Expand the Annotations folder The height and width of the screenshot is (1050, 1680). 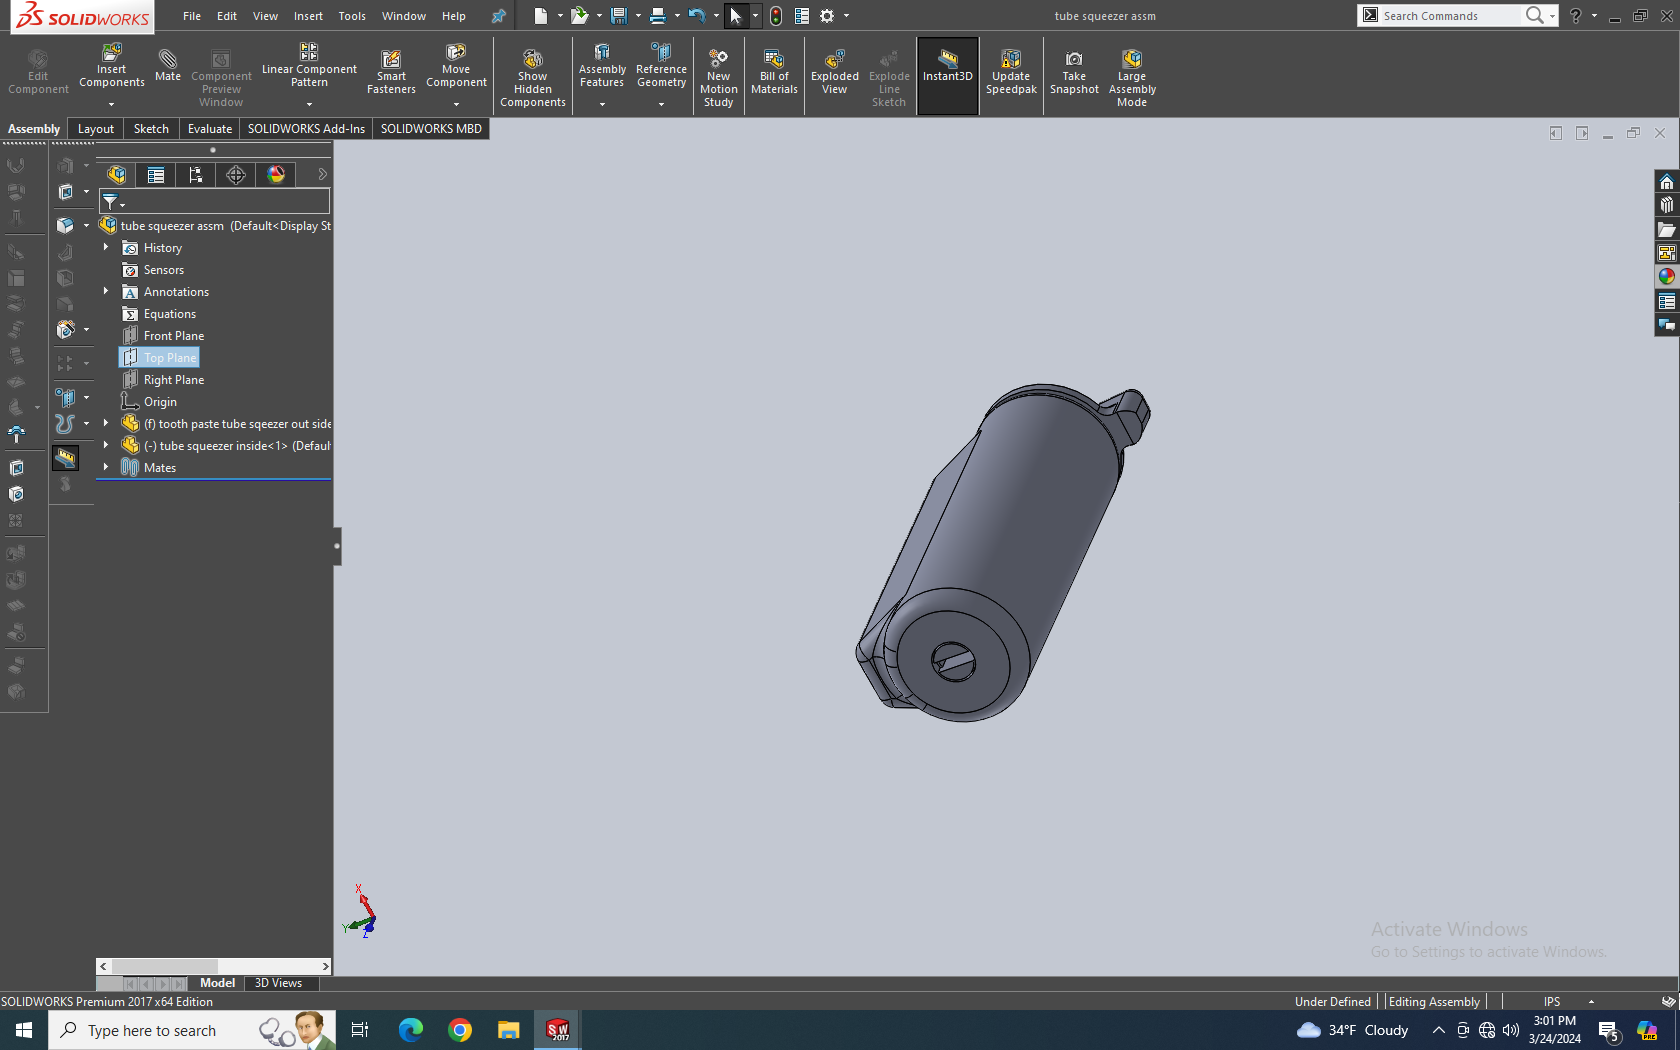(x=106, y=291)
